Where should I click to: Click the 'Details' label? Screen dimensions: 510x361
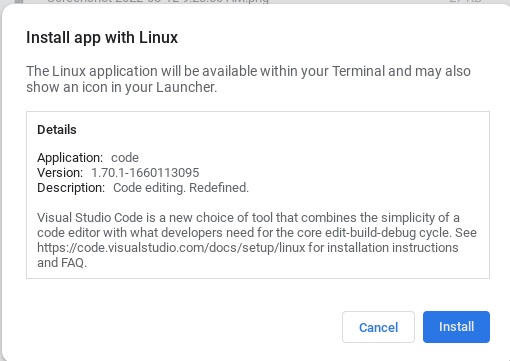point(57,130)
